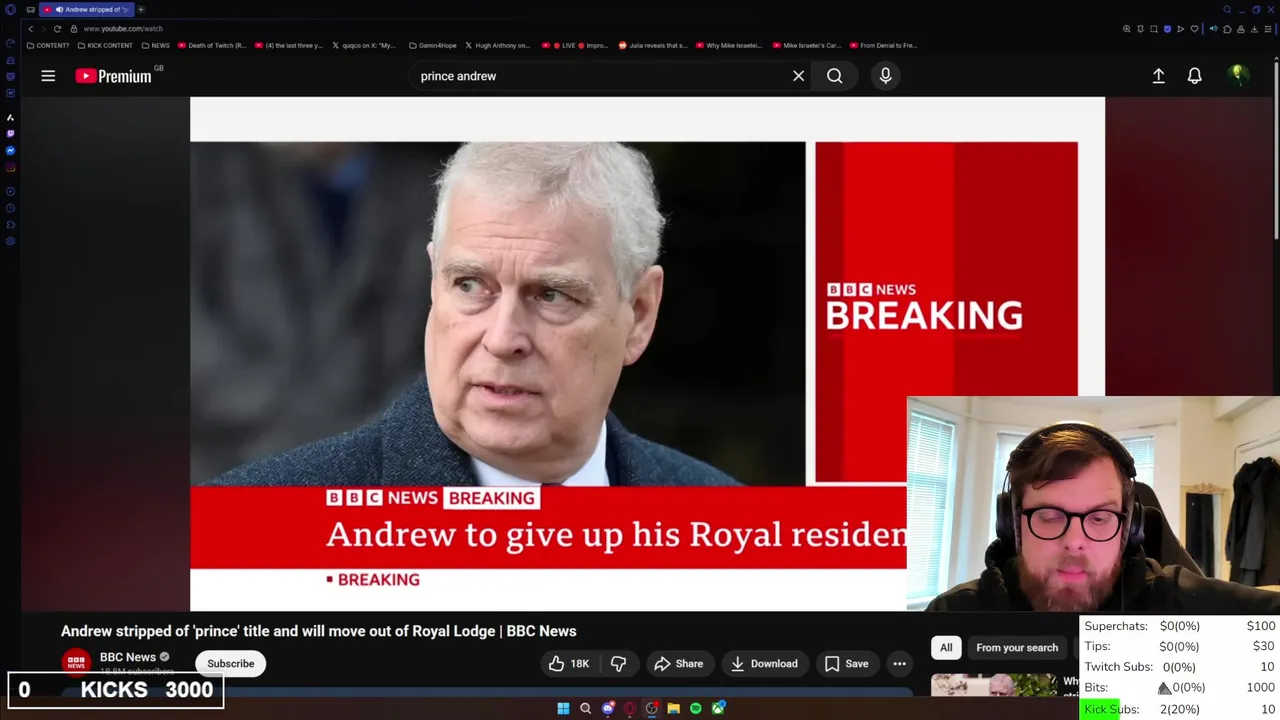Go back with the browser back arrow
Viewport: 1280px width, 720px height.
coord(30,29)
